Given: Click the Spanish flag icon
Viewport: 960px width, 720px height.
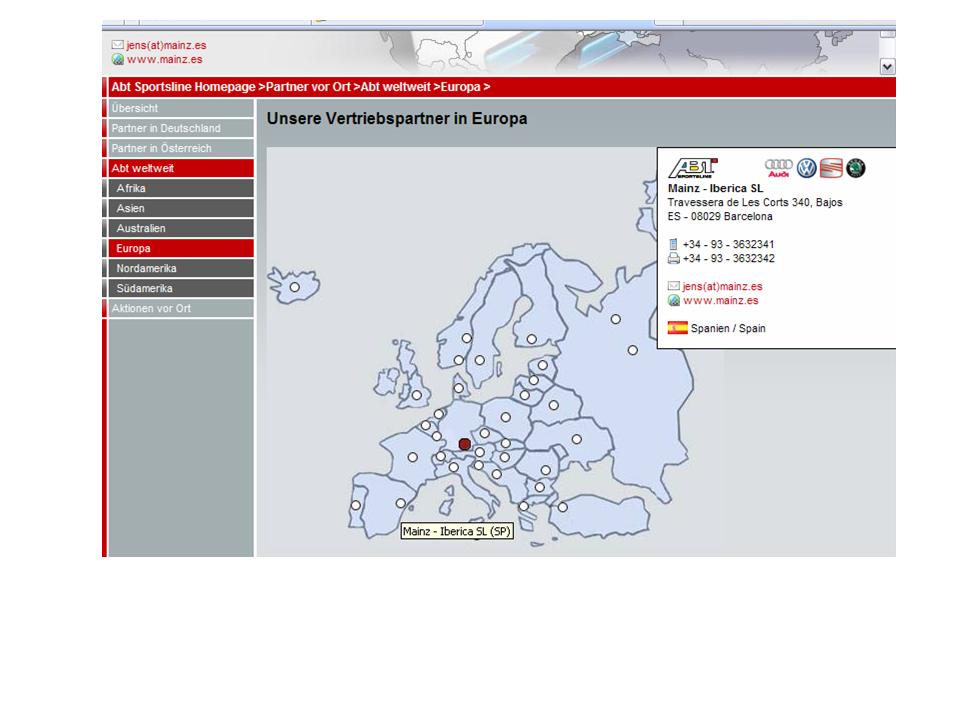Looking at the screenshot, I should tap(677, 328).
